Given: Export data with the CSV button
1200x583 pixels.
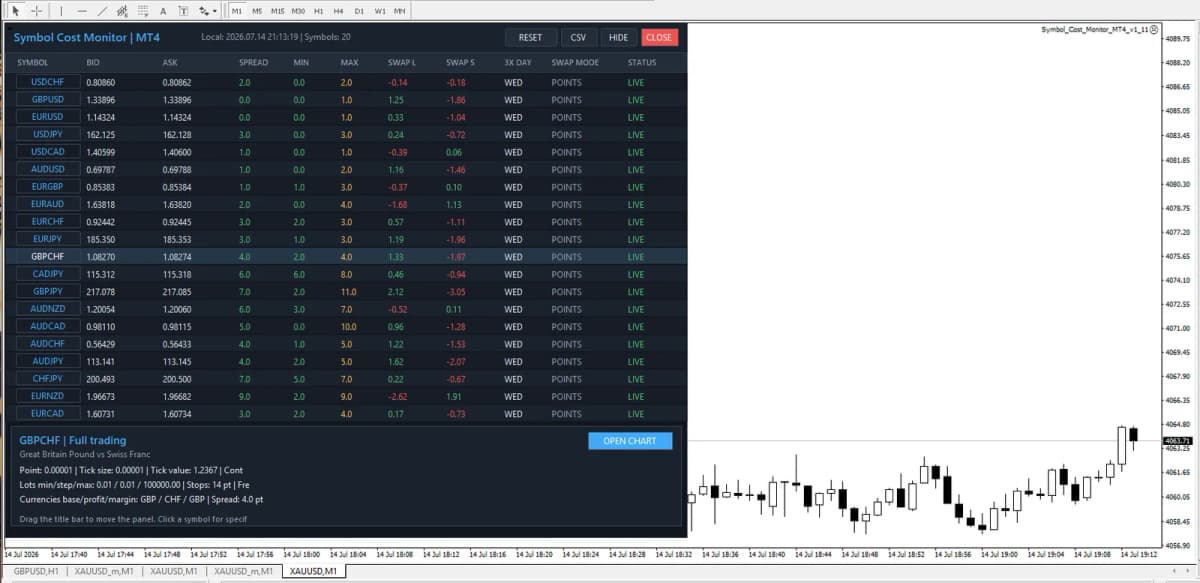Looking at the screenshot, I should tap(578, 37).
